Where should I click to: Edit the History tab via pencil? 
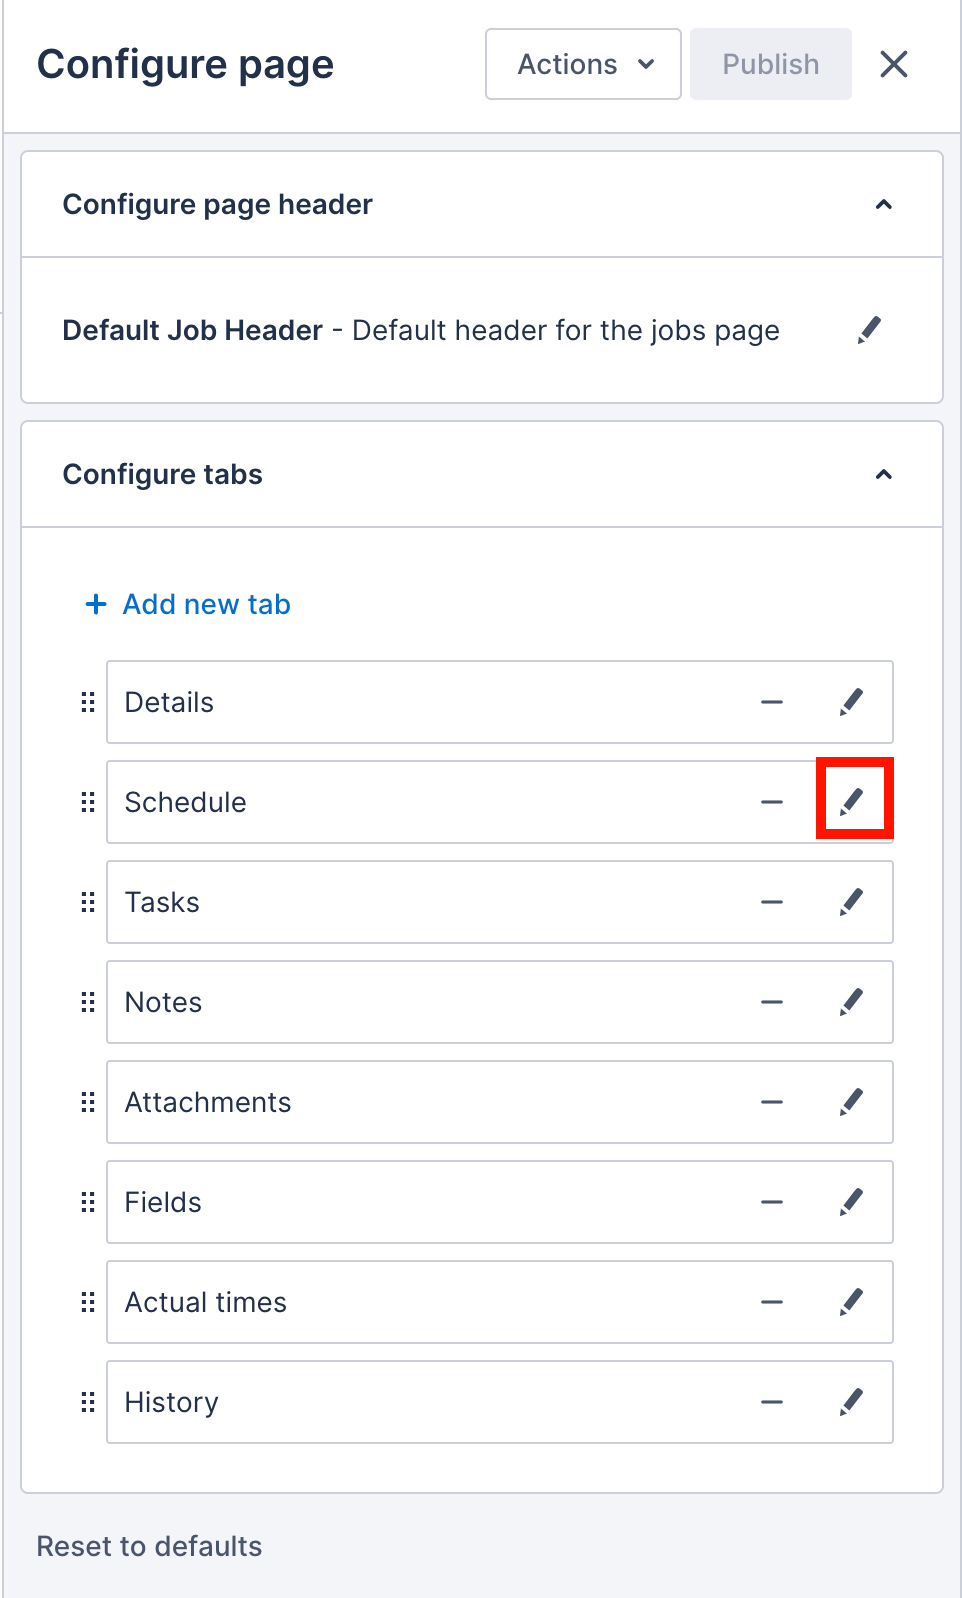click(851, 1402)
